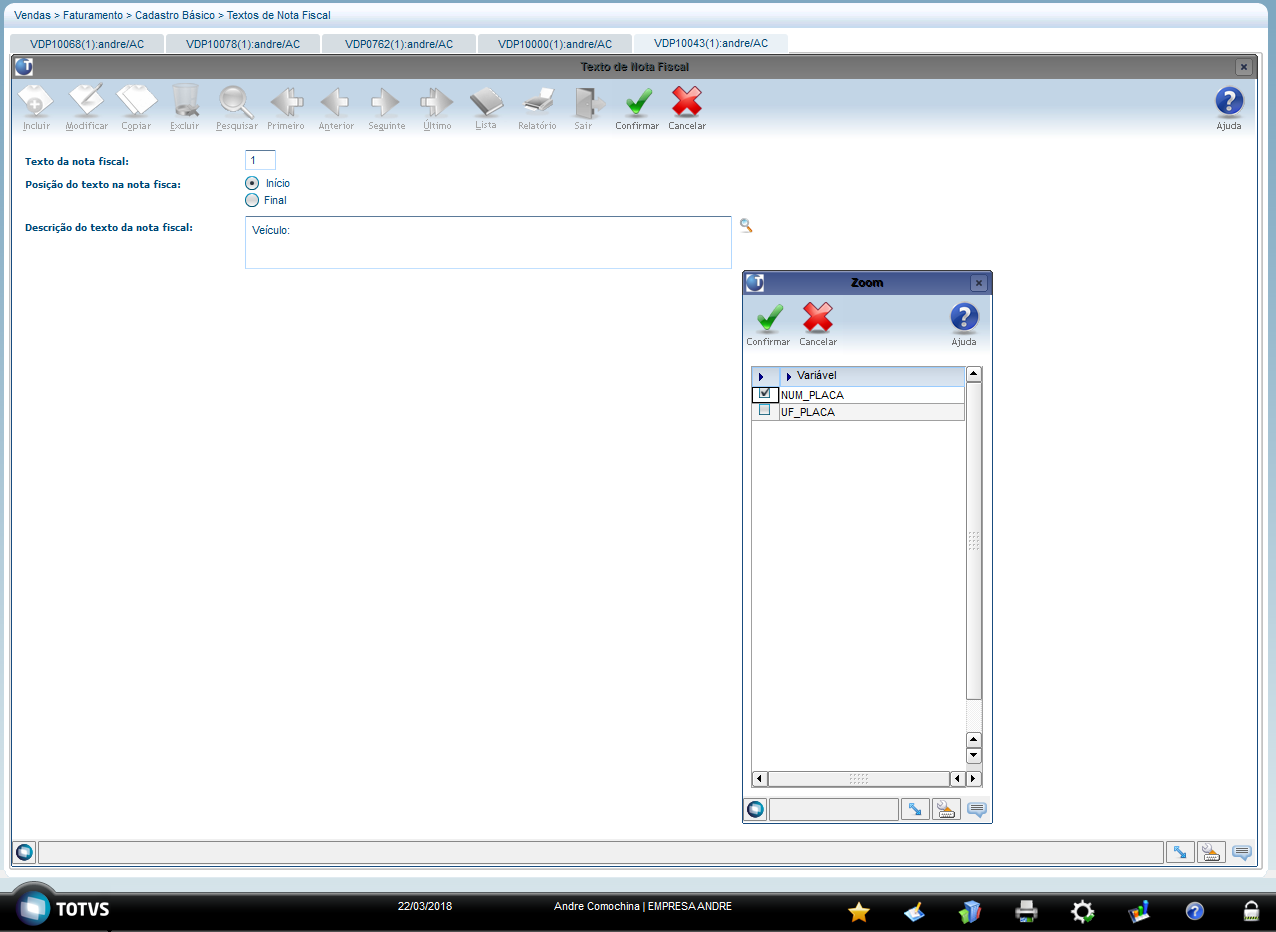
Task: Click Zoom grid horizontal scrollbar track
Action: coord(859,778)
